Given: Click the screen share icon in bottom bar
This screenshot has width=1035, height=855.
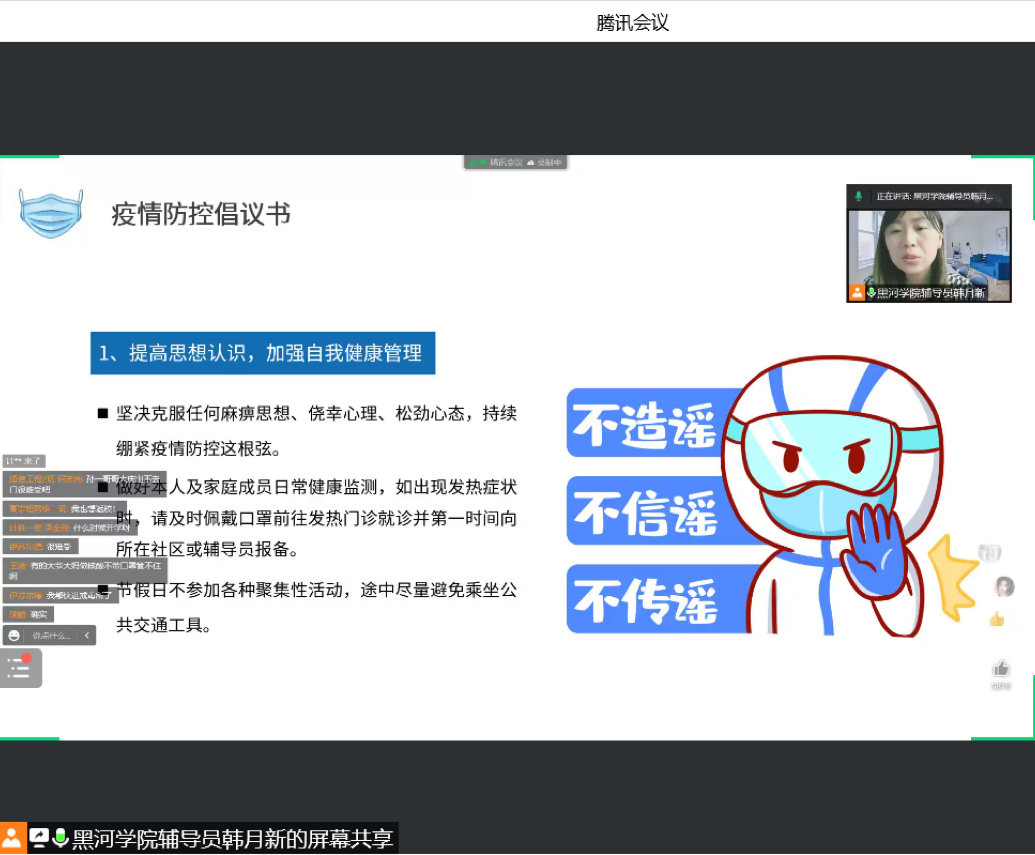Looking at the screenshot, I should coord(39,838).
